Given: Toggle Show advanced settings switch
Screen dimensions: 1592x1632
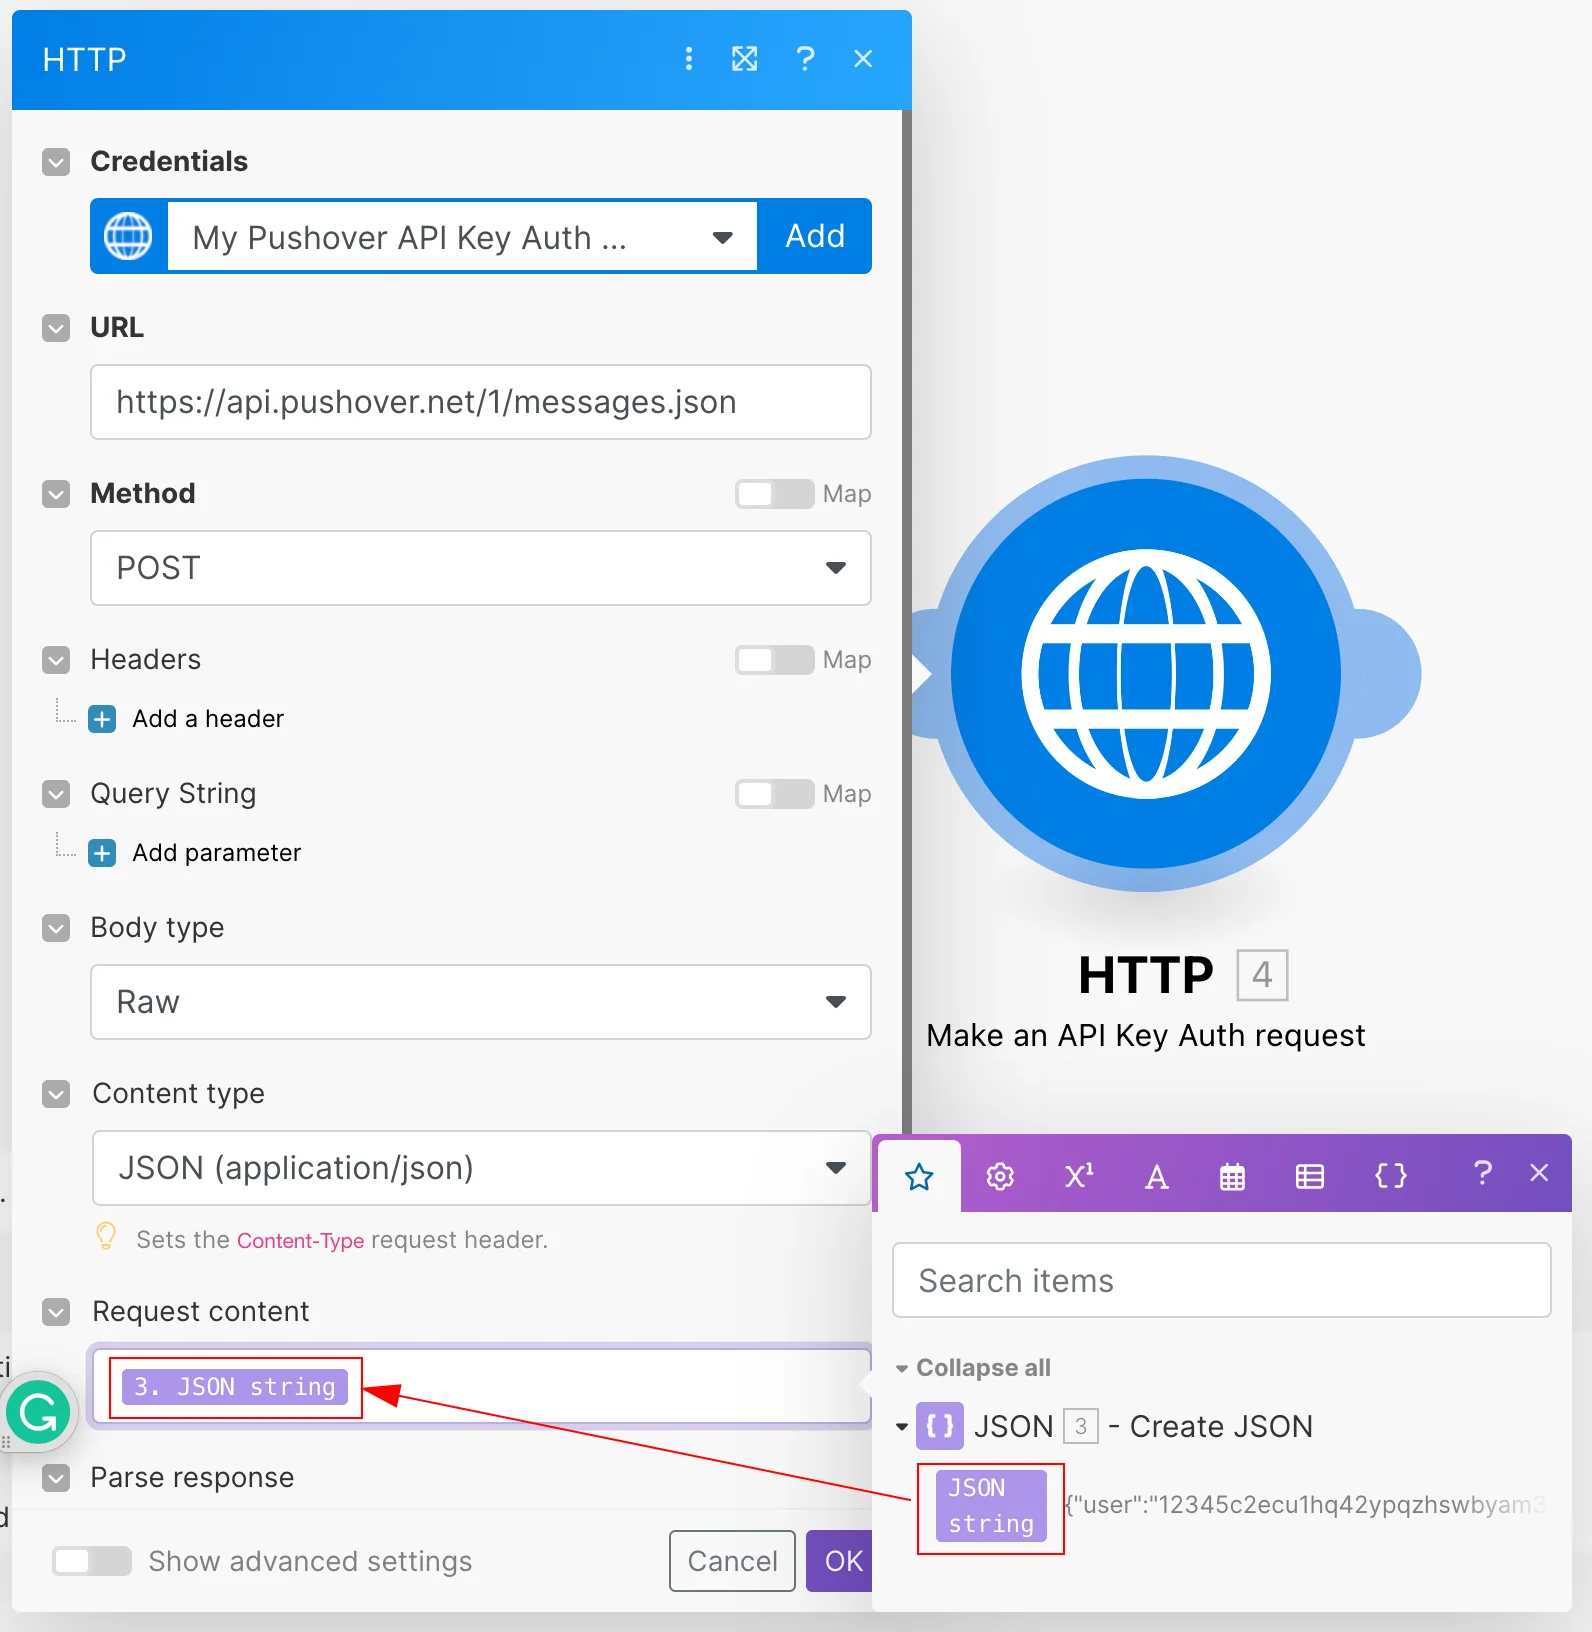Looking at the screenshot, I should coord(92,1561).
